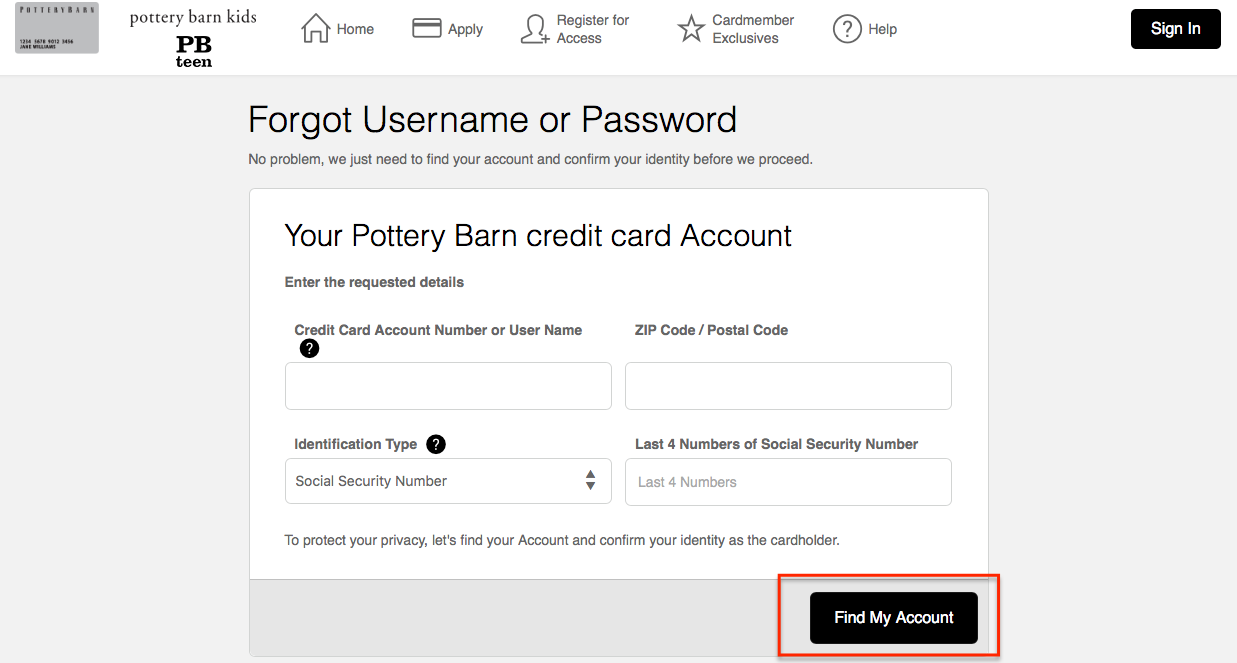Click the Help question mark icon
1237x663 pixels.
tap(847, 29)
